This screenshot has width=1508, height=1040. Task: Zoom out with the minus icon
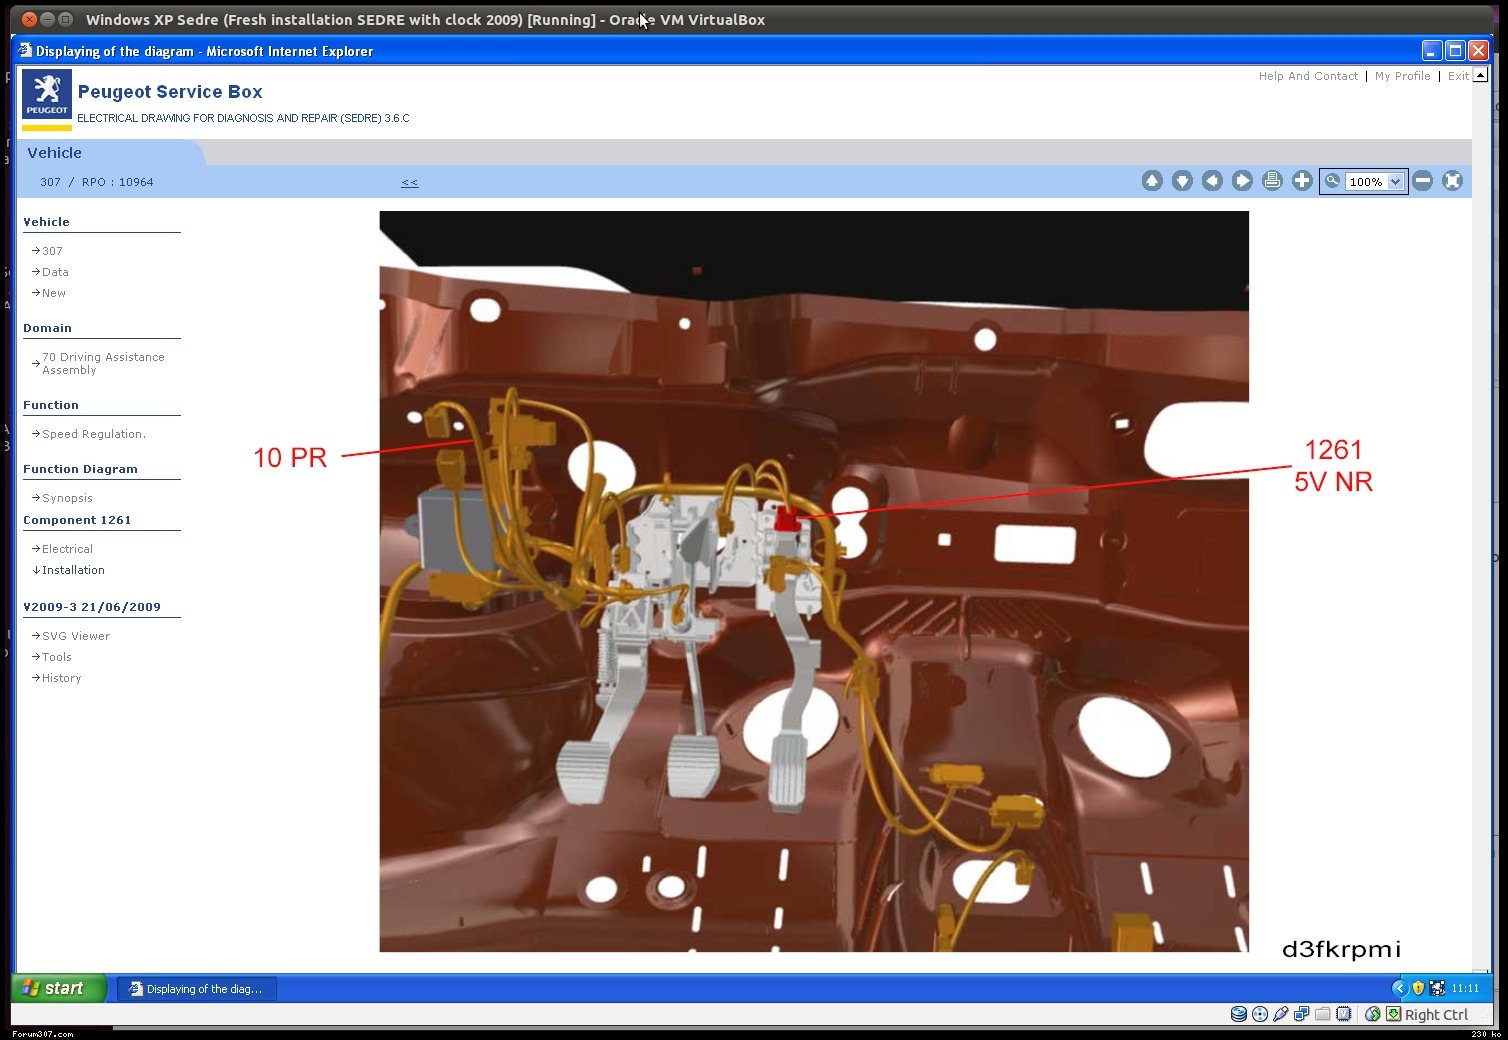pos(1423,181)
